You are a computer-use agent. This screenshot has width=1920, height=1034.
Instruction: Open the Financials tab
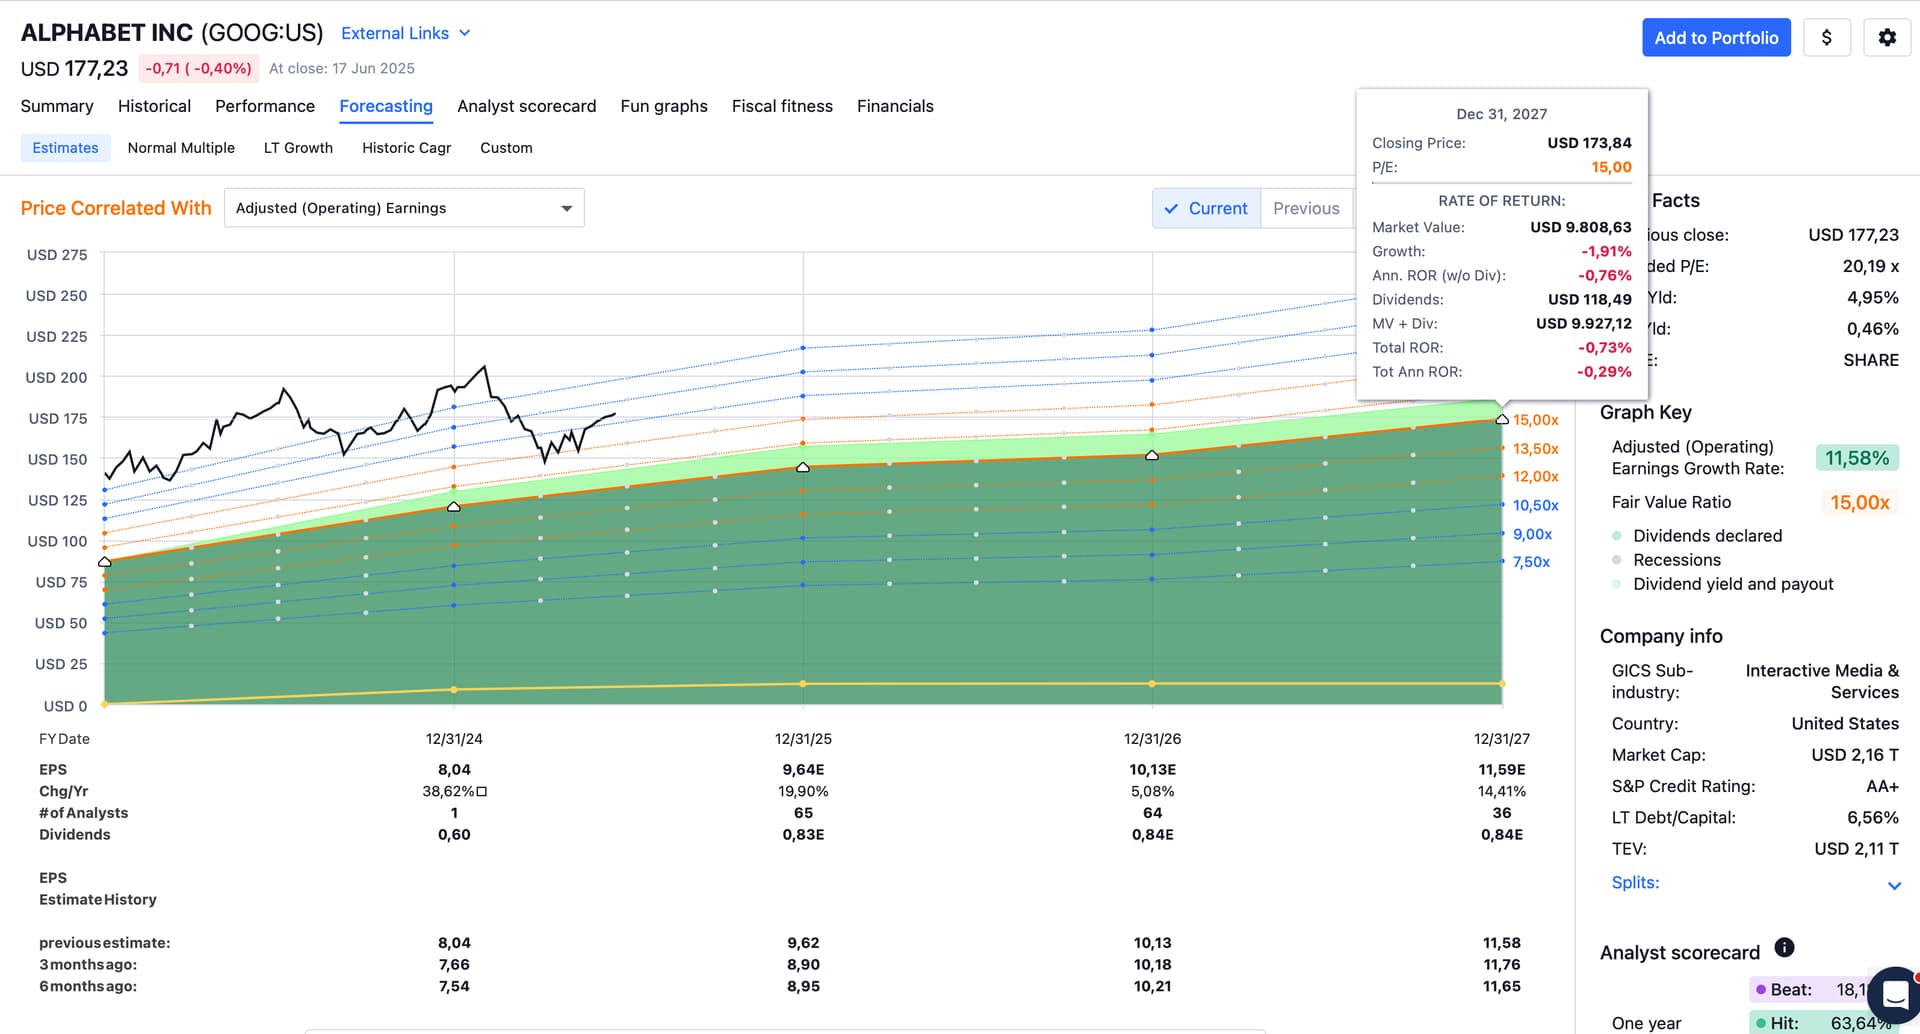[x=895, y=106]
